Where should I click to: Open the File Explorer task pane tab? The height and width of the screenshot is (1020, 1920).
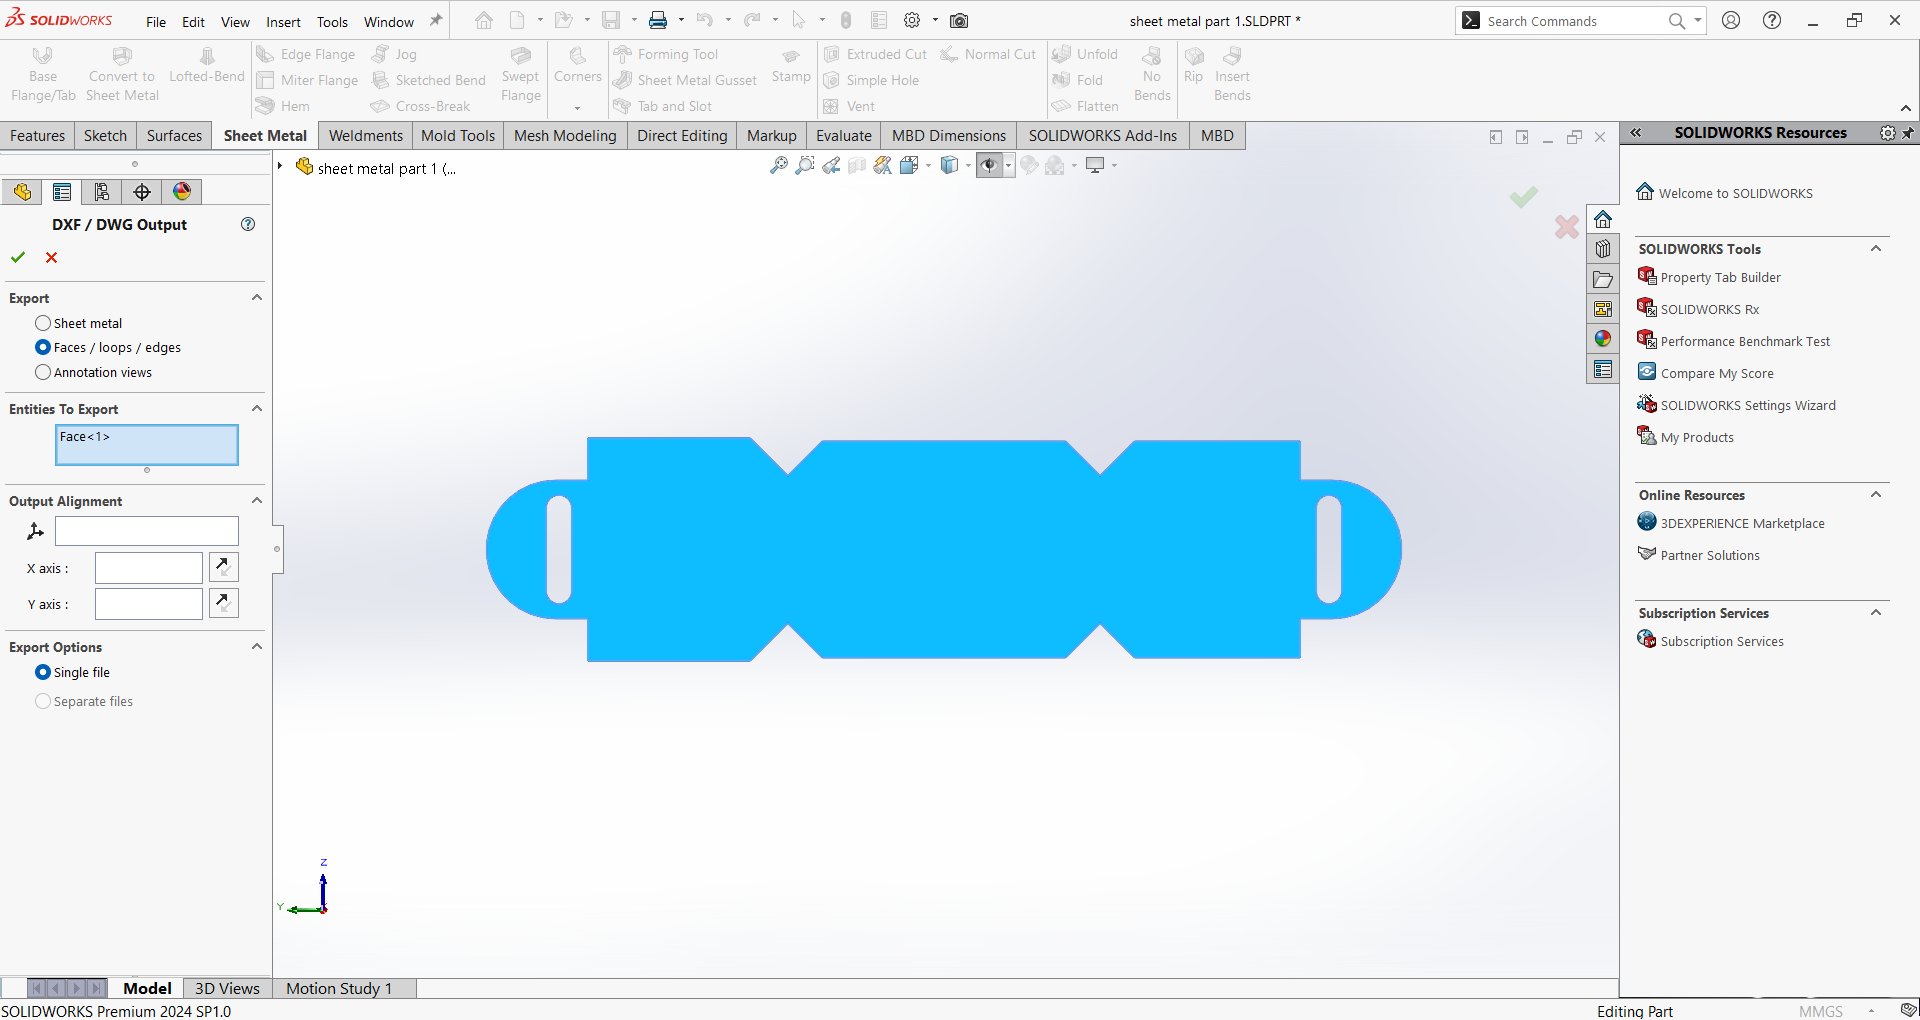pos(1603,279)
